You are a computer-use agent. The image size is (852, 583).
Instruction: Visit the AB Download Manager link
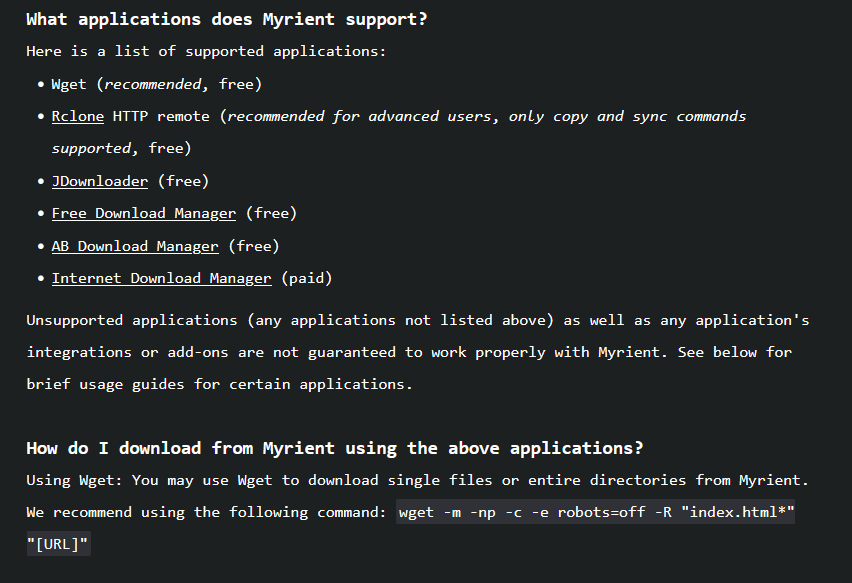(x=135, y=246)
